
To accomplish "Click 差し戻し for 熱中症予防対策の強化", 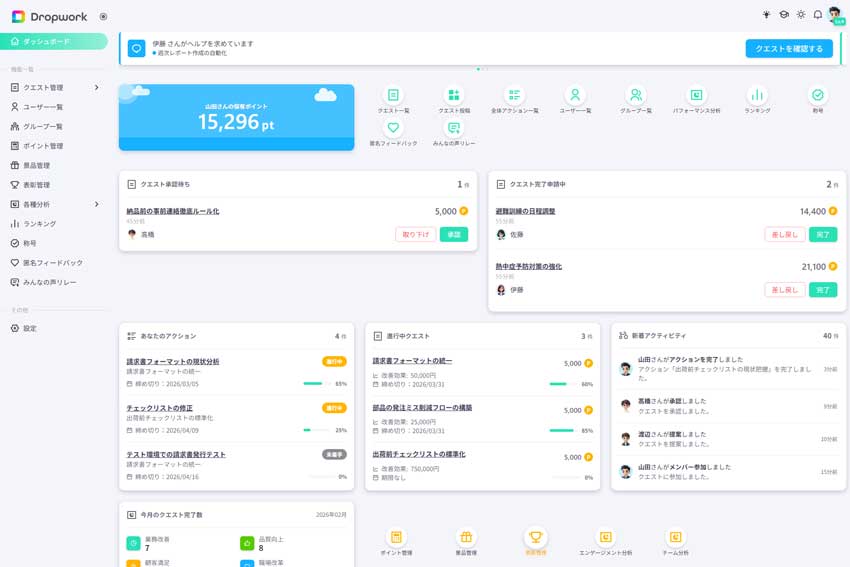I will pyautogui.click(x=784, y=289).
